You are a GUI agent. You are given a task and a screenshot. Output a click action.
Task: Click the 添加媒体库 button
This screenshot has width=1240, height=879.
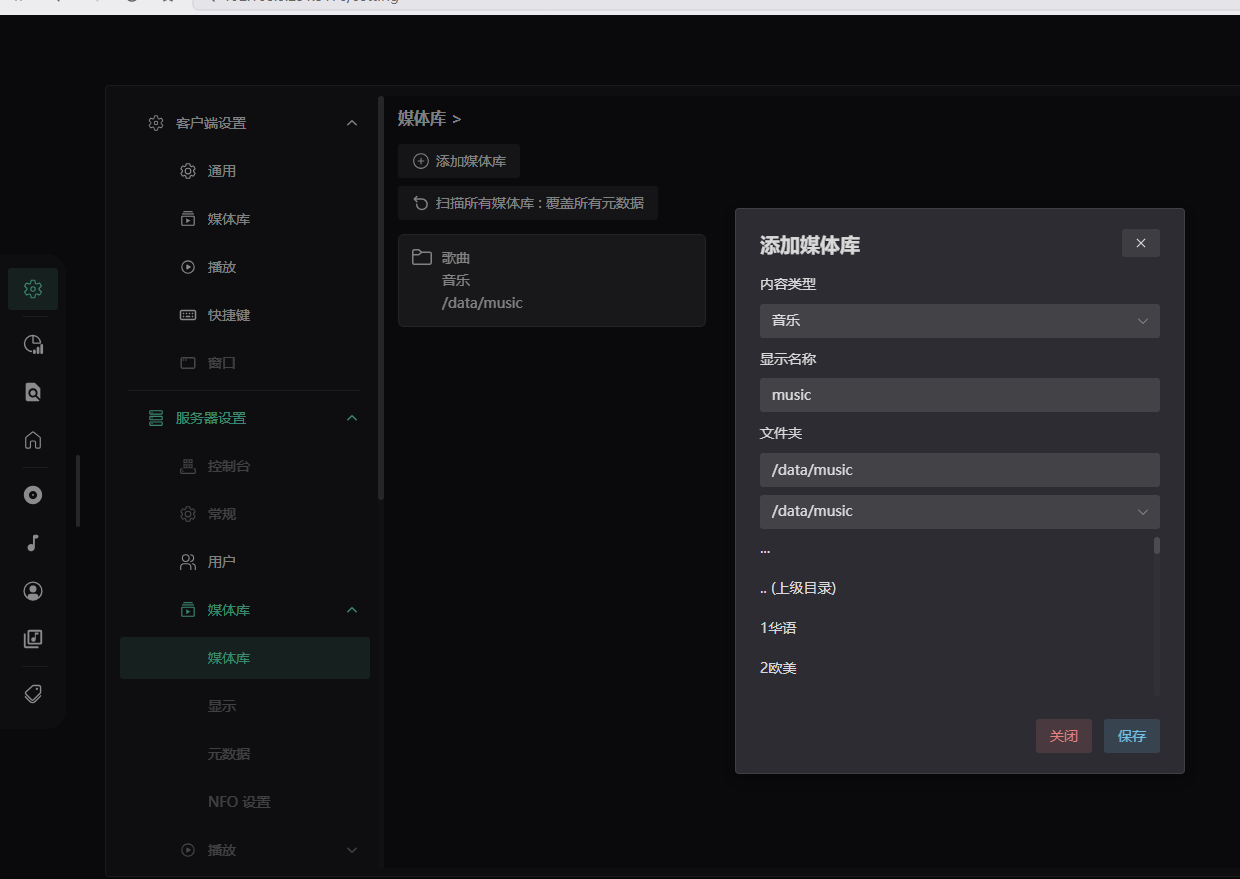point(459,161)
